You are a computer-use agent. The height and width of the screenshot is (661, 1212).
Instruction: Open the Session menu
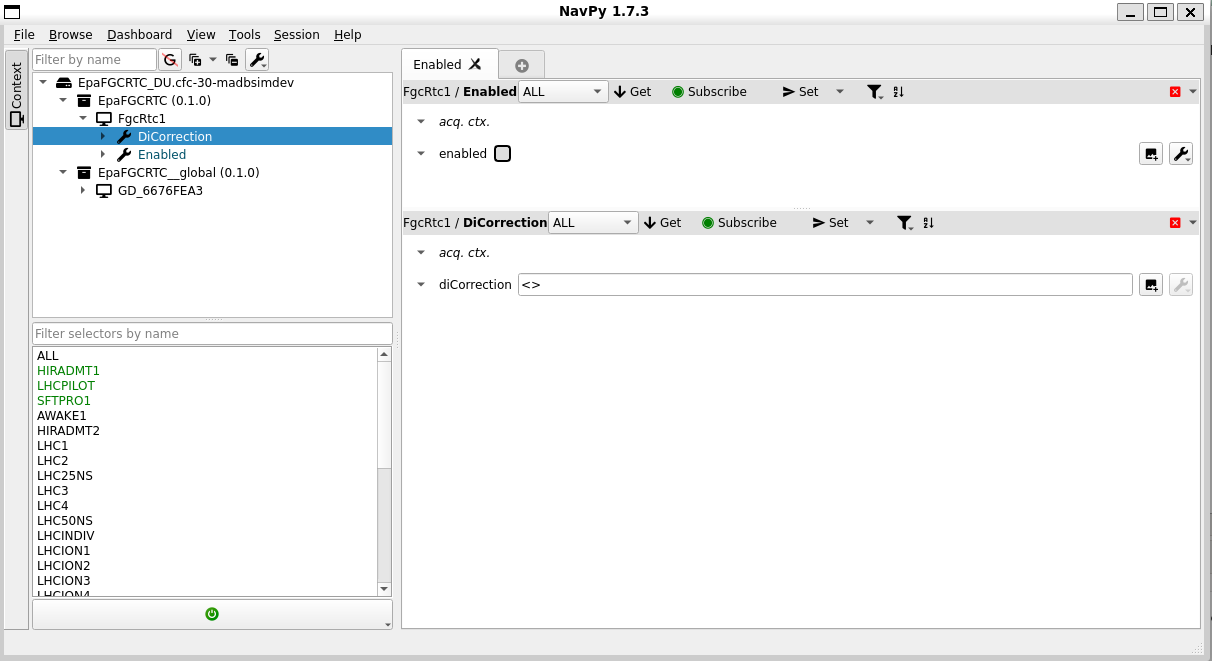click(296, 35)
